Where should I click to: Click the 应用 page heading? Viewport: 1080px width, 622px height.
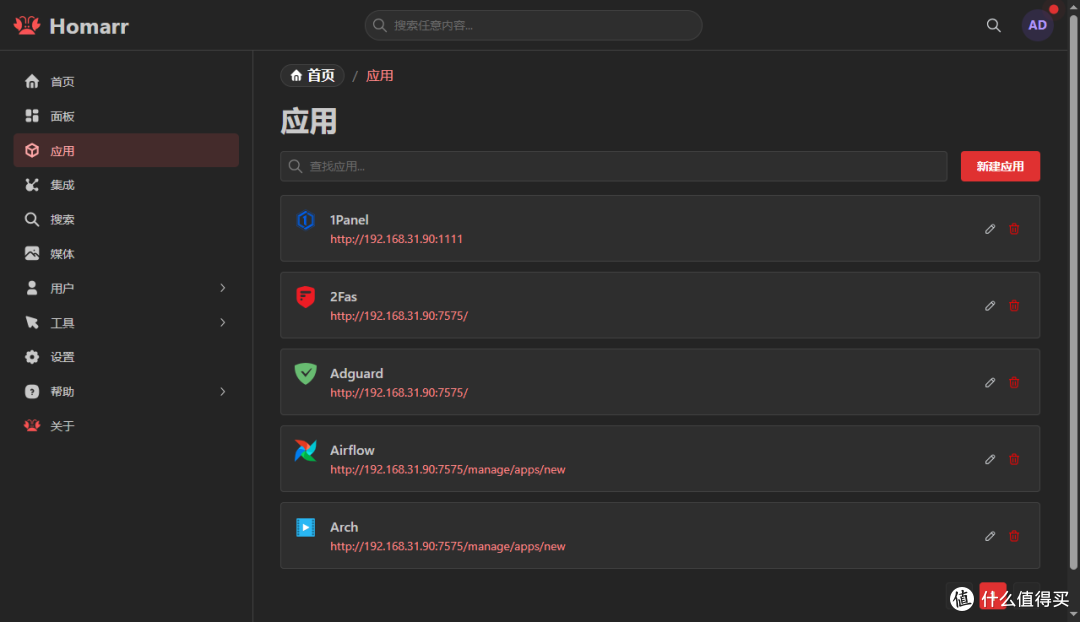[309, 121]
